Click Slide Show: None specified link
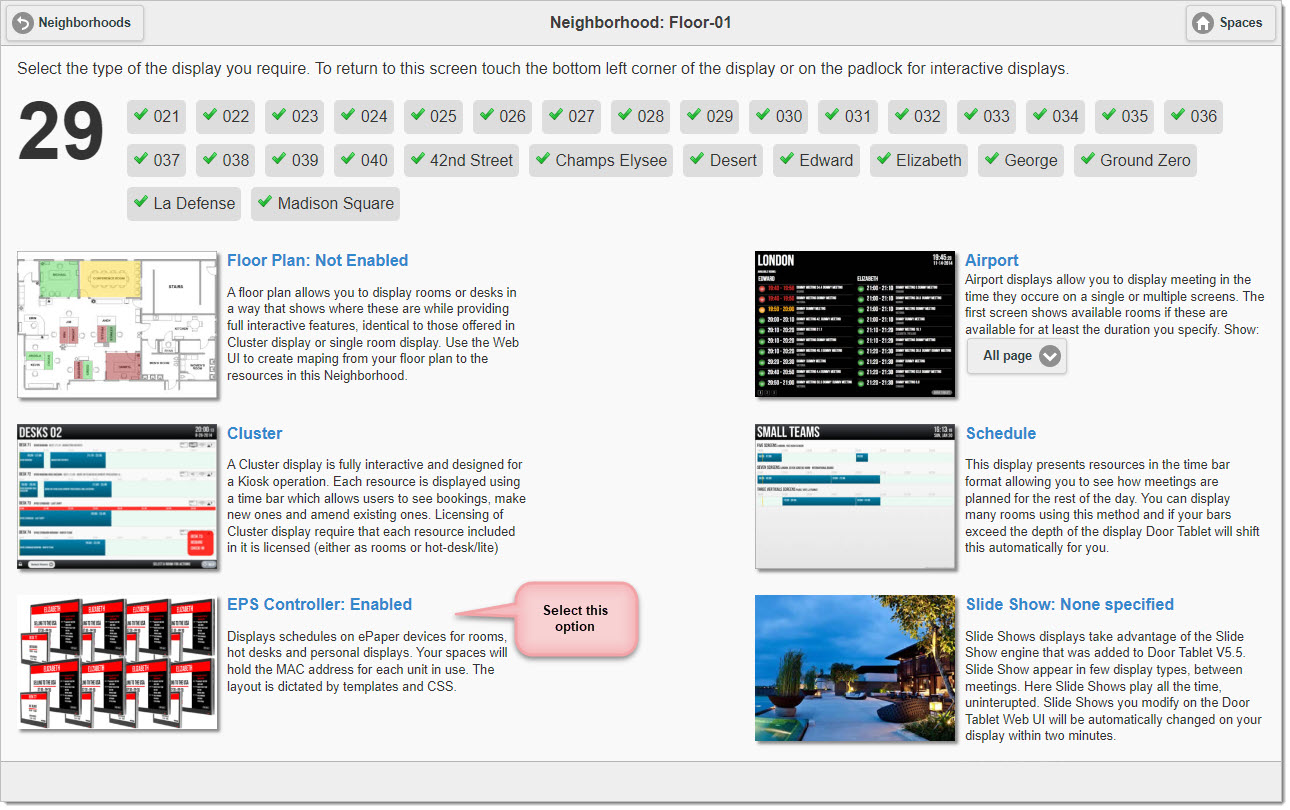This screenshot has width=1290, height=810. pyautogui.click(x=1069, y=604)
